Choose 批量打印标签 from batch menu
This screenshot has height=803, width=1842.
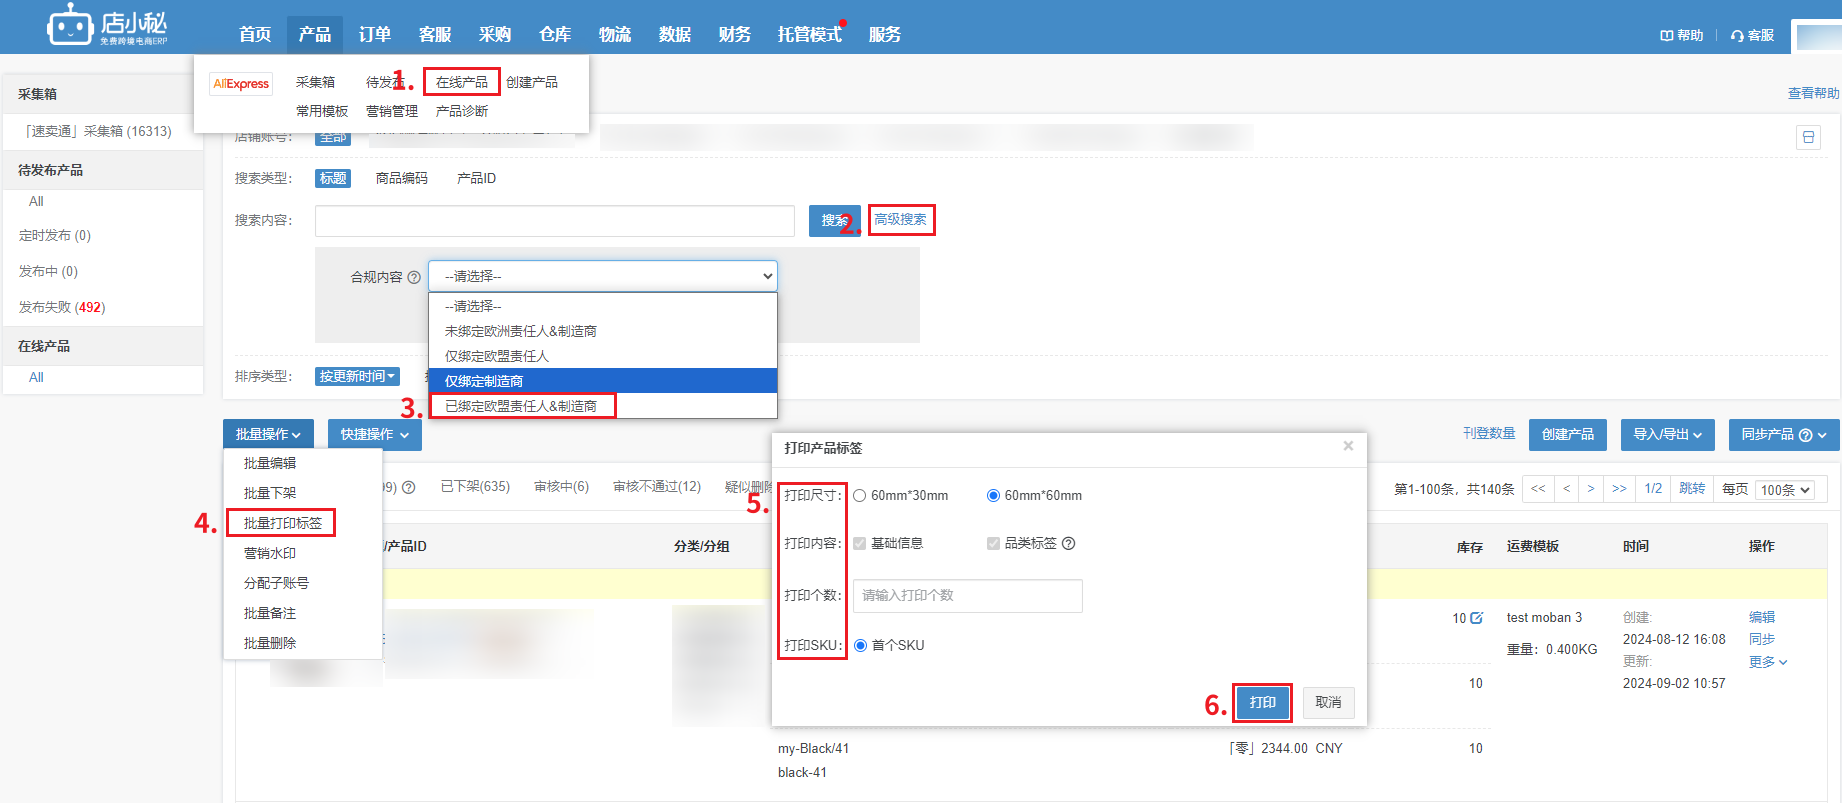(x=282, y=523)
